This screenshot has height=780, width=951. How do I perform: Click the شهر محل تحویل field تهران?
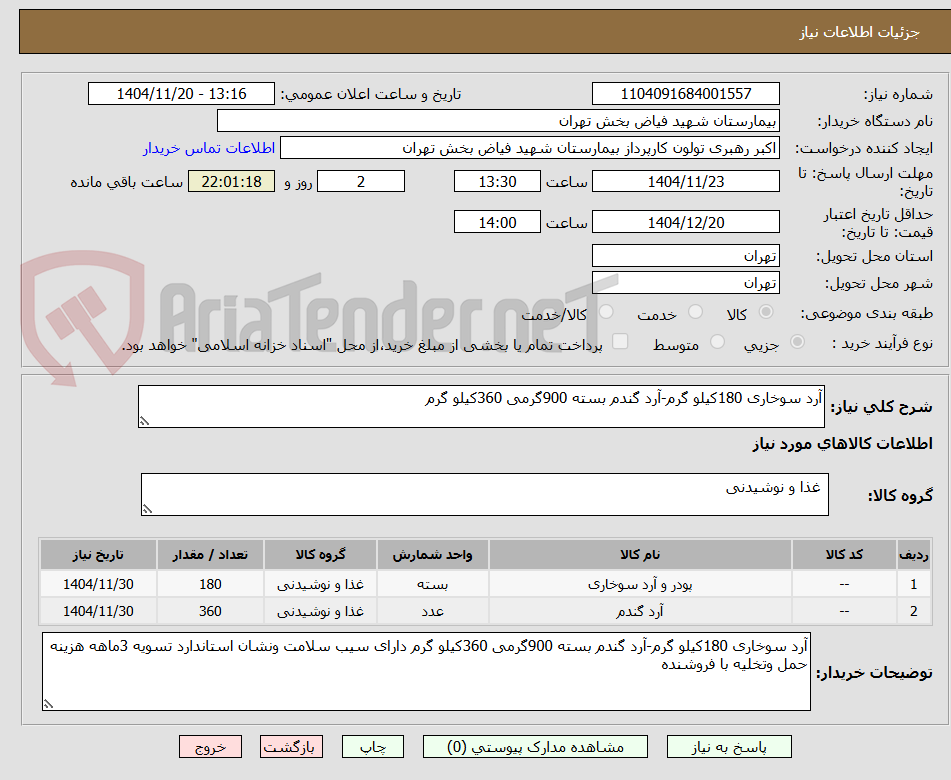click(685, 283)
